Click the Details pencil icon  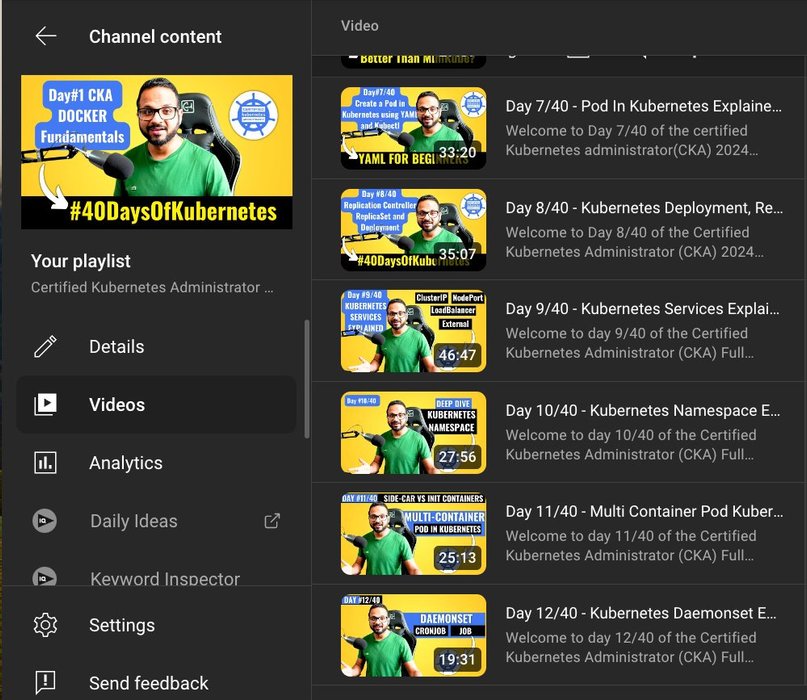(x=45, y=347)
